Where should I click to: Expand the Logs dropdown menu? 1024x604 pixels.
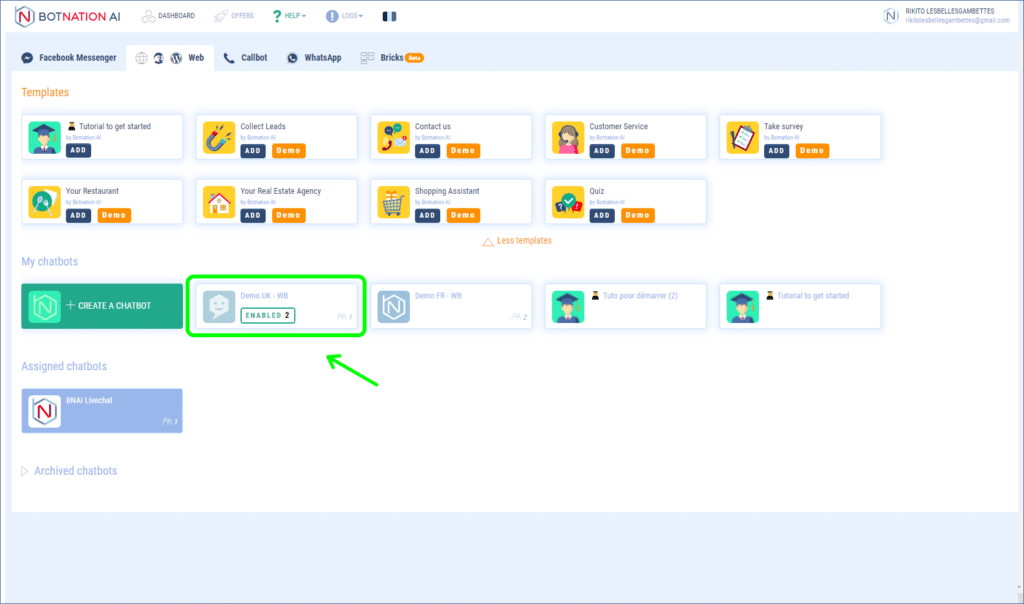point(344,16)
